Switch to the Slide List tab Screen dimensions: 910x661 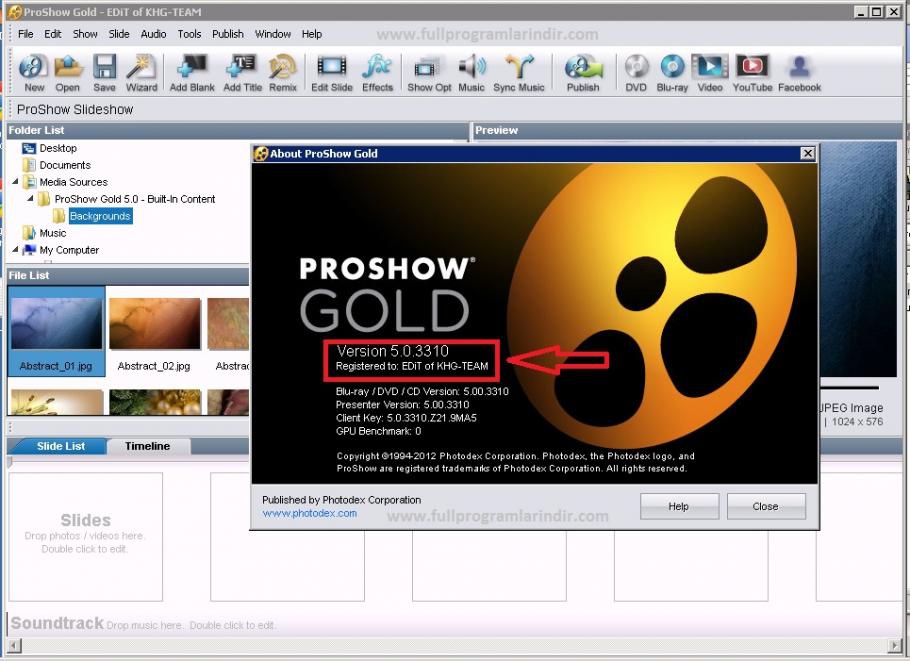[60, 446]
